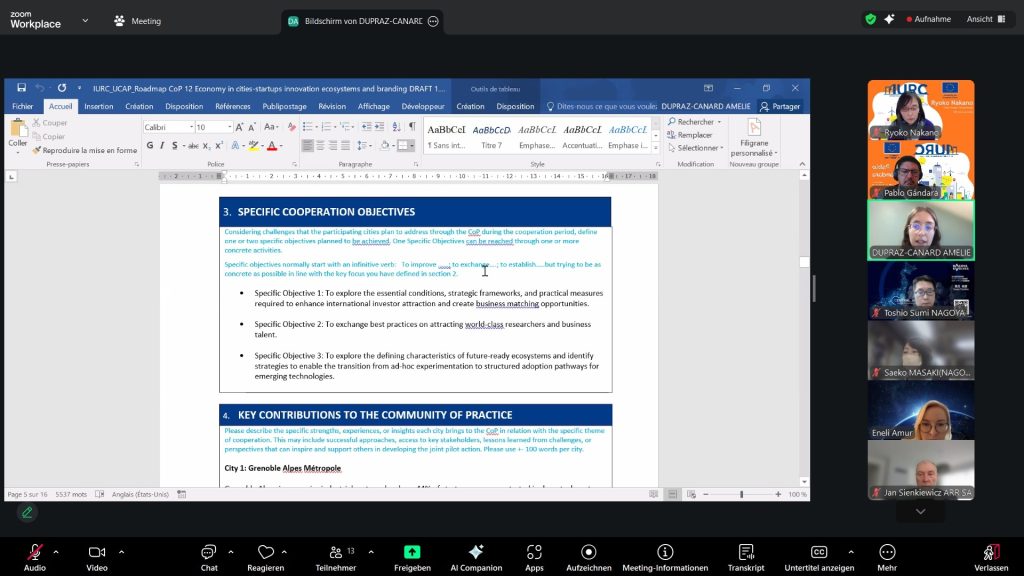Toggle the Video camera on

96,553
